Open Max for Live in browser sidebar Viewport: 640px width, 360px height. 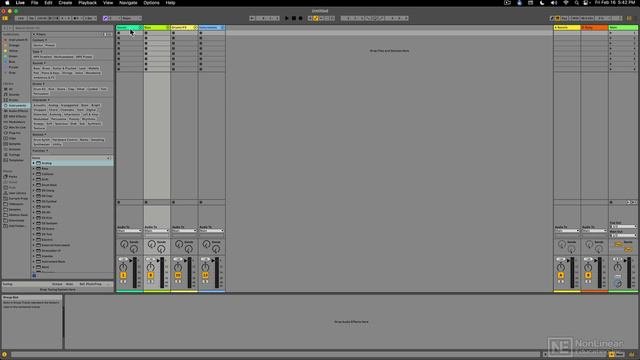point(16,127)
